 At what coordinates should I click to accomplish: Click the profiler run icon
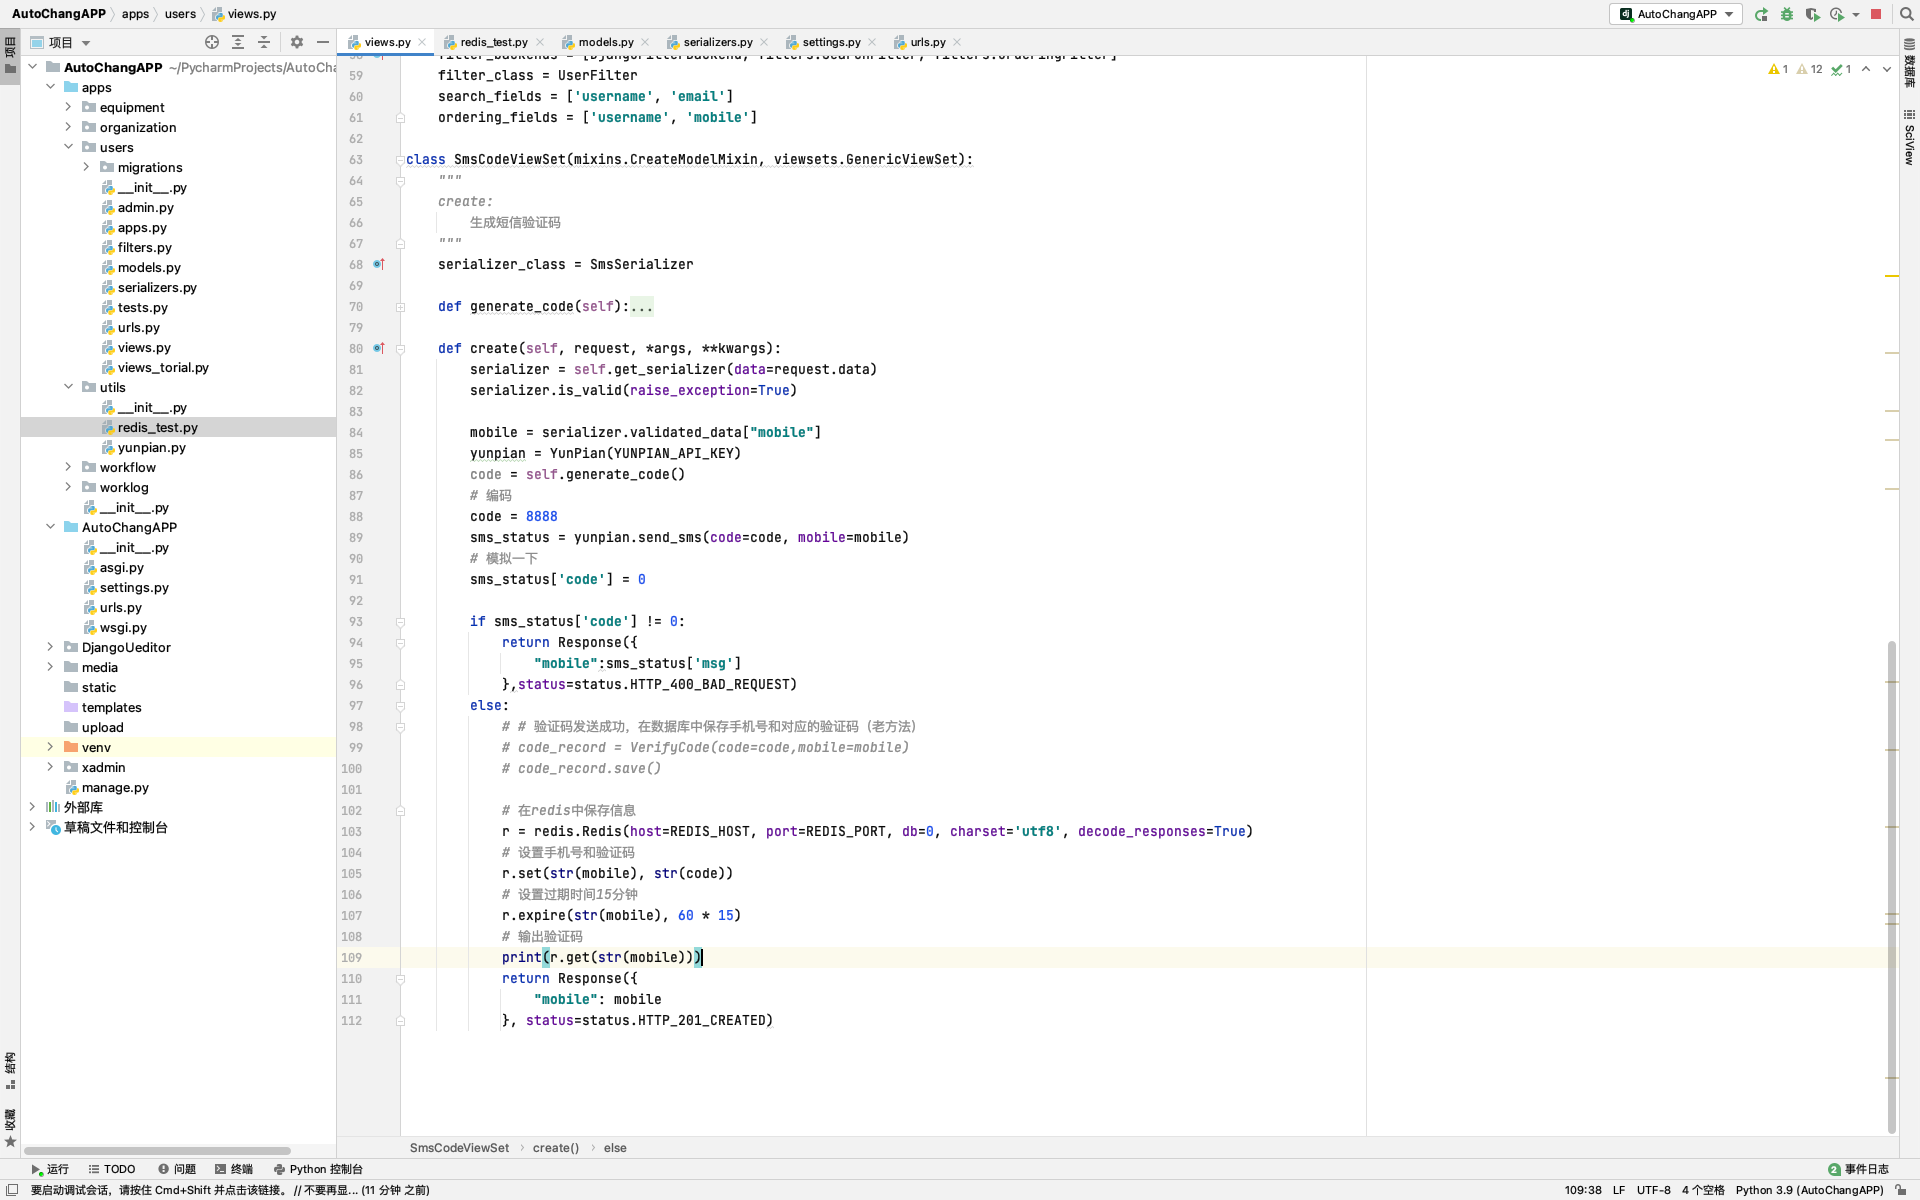(1837, 14)
